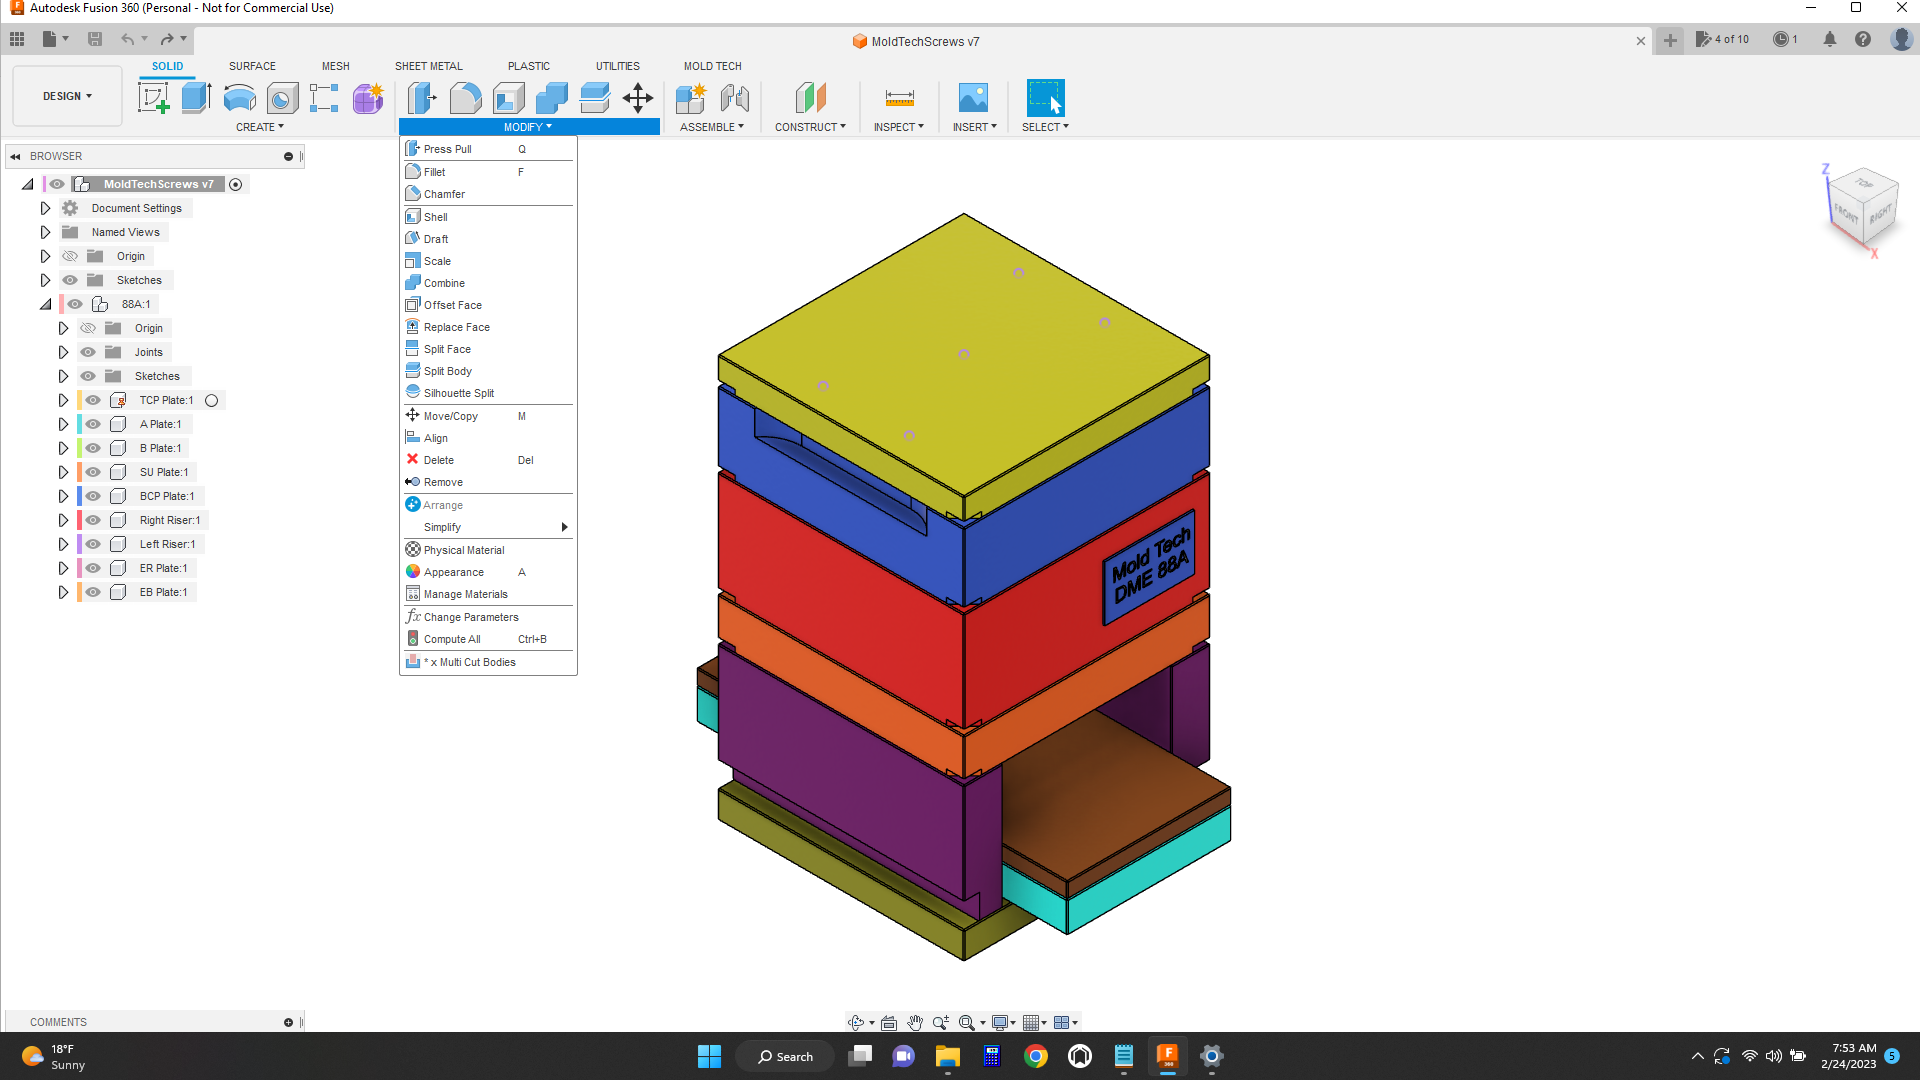This screenshot has width=1920, height=1080.
Task: Collapse the 88A:1 component node
Action: click(45, 304)
